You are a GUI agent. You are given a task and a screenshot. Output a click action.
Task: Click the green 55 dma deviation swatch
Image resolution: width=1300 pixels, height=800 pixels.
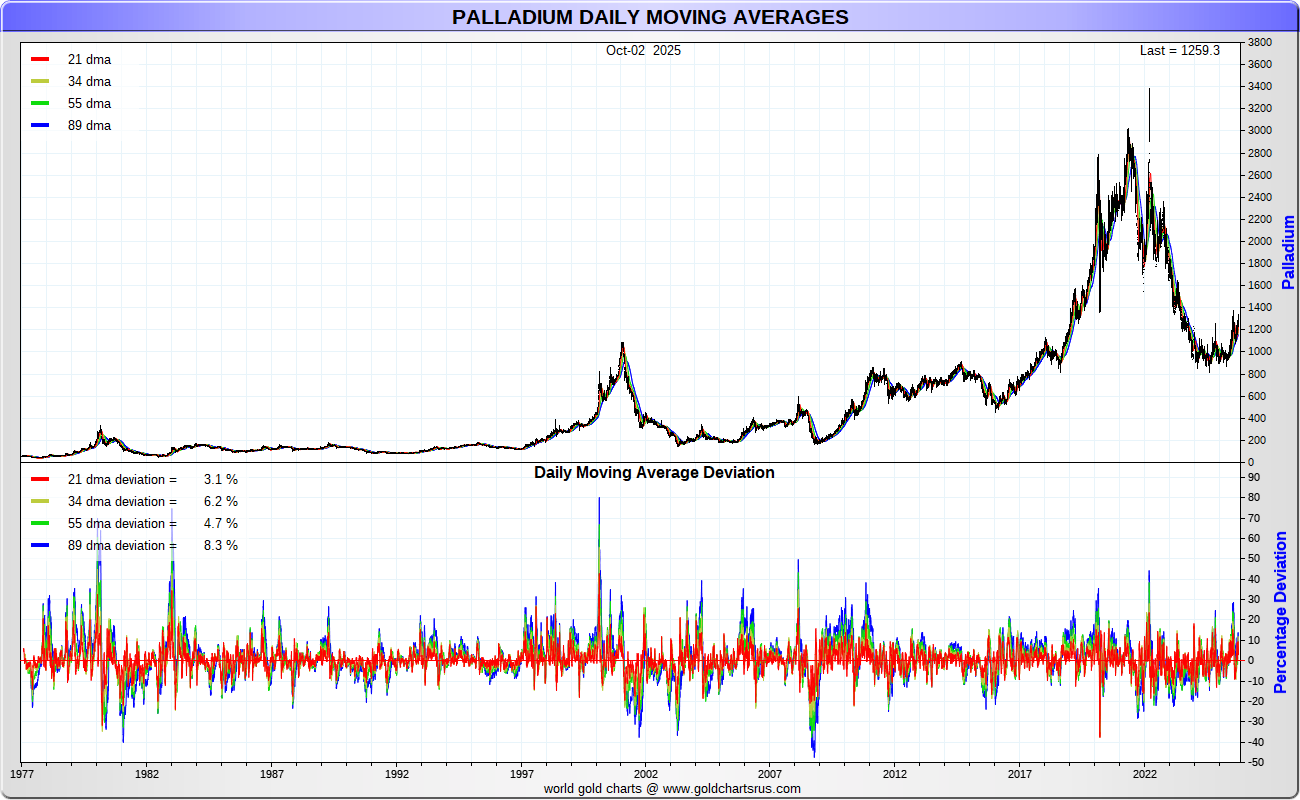(x=40, y=523)
